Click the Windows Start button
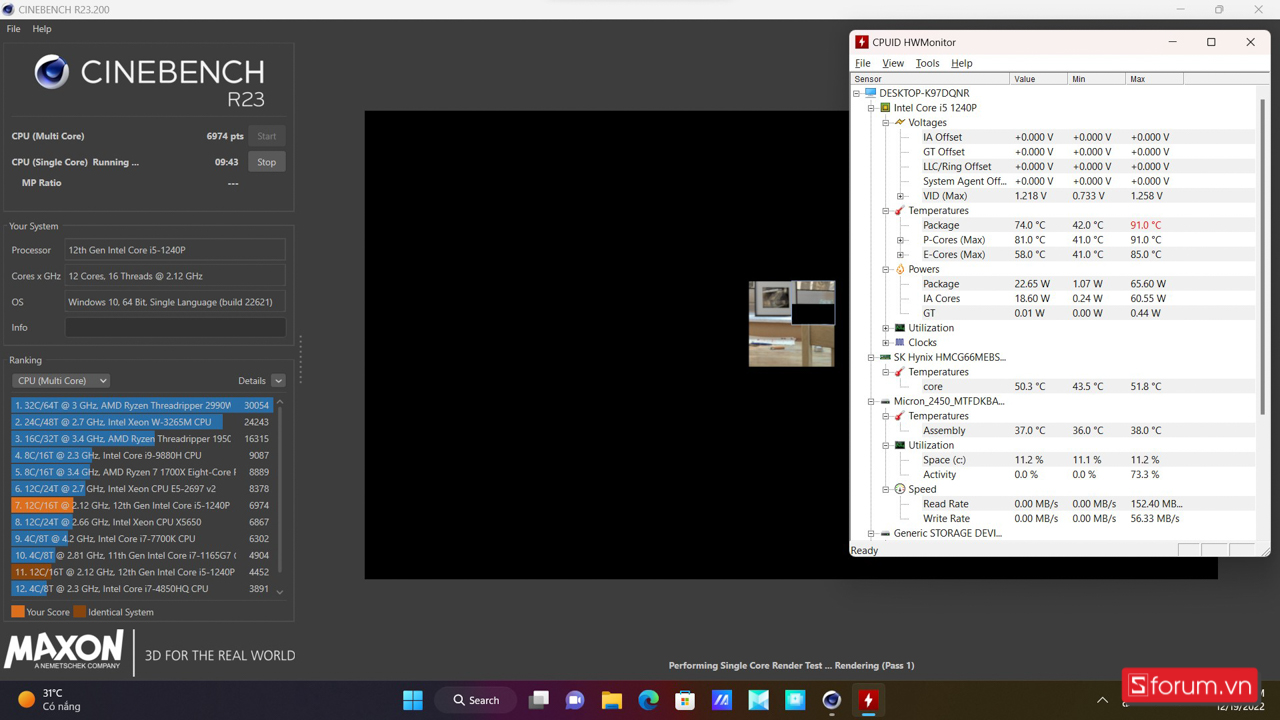 pyautogui.click(x=412, y=700)
